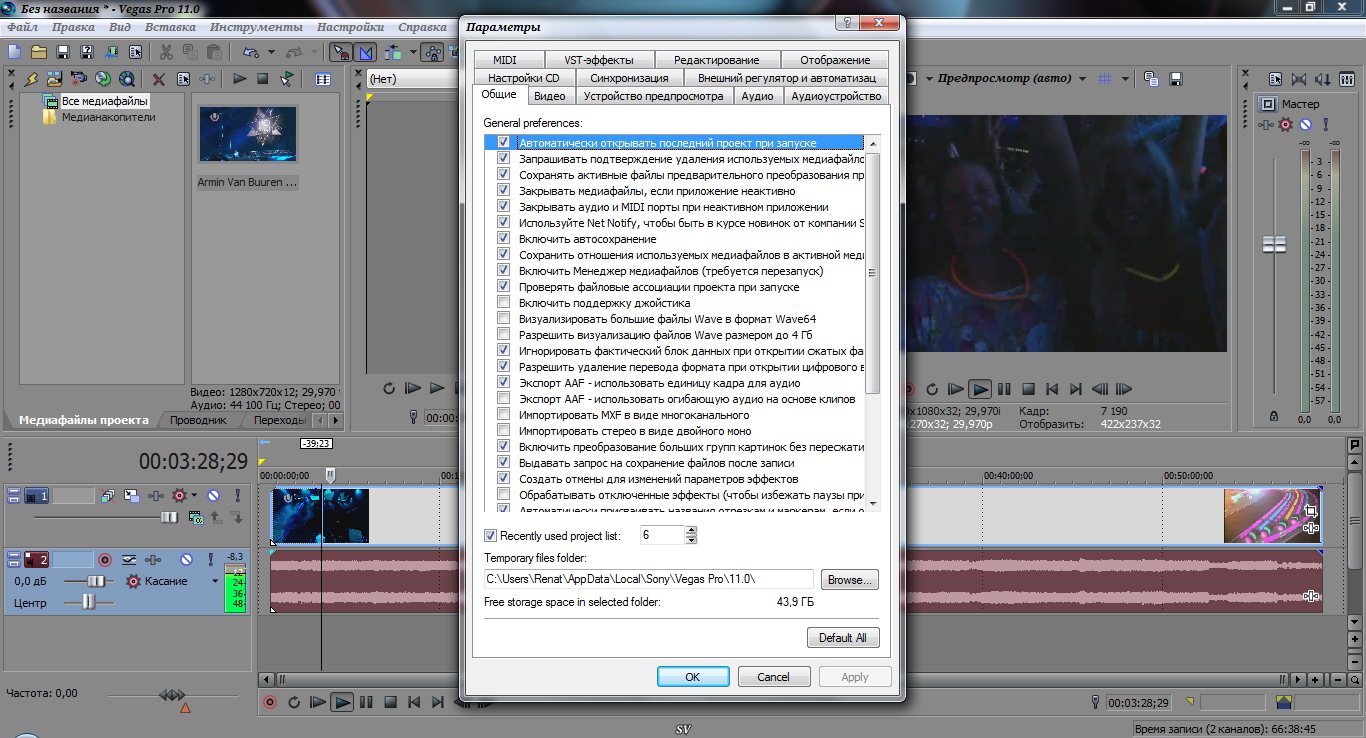Open the 'Редактирование' tab in Параметры

click(716, 60)
